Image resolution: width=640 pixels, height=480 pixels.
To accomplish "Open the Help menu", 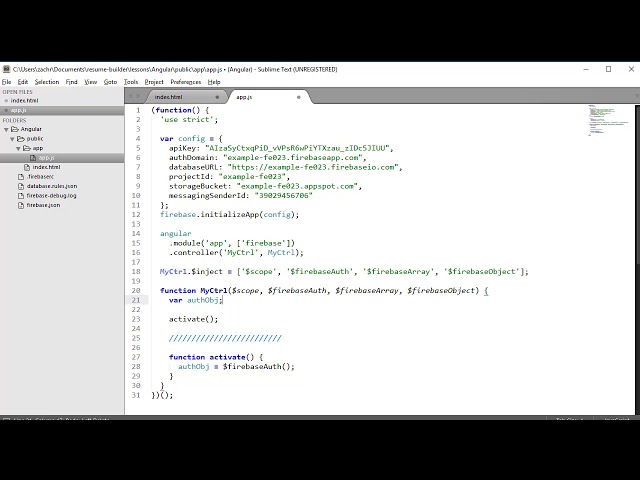I will 214,82.
